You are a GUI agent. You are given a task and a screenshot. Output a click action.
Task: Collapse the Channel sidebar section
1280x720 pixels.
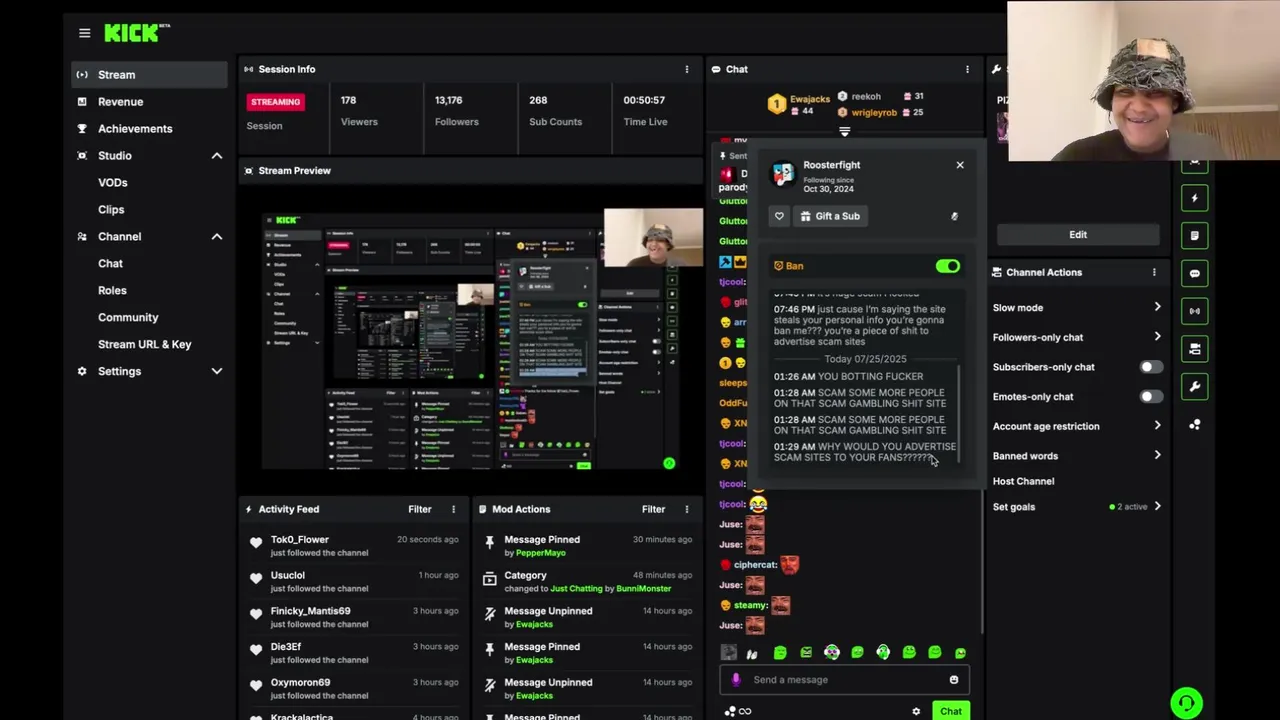click(x=216, y=237)
